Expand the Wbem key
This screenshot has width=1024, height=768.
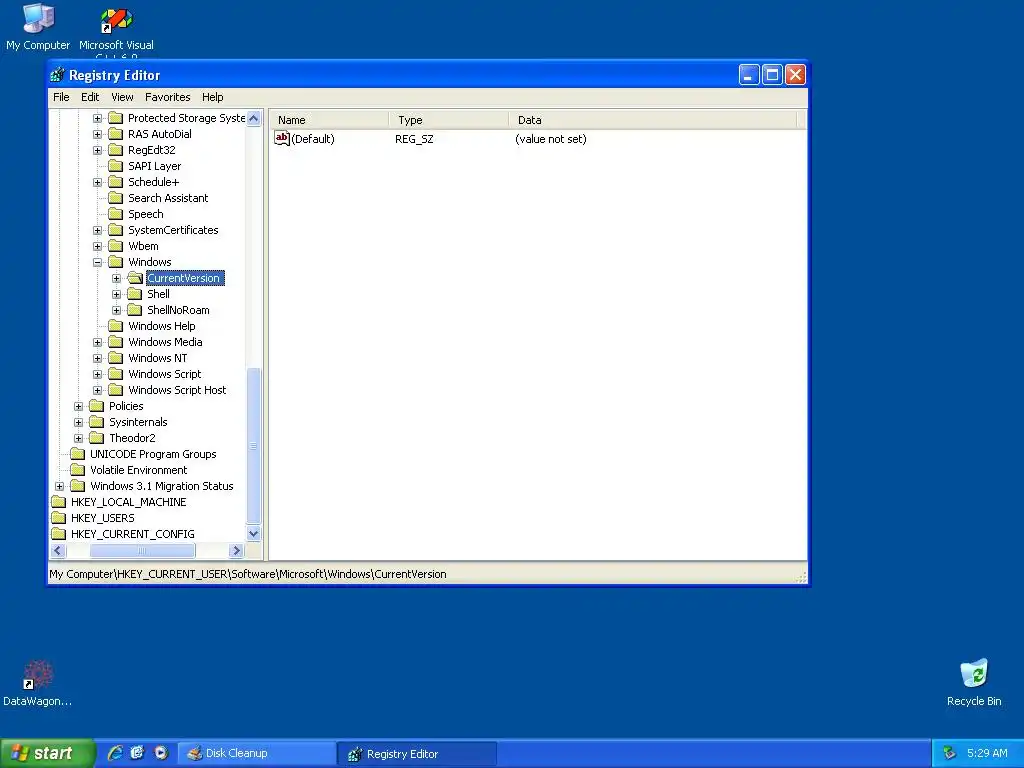[97, 246]
